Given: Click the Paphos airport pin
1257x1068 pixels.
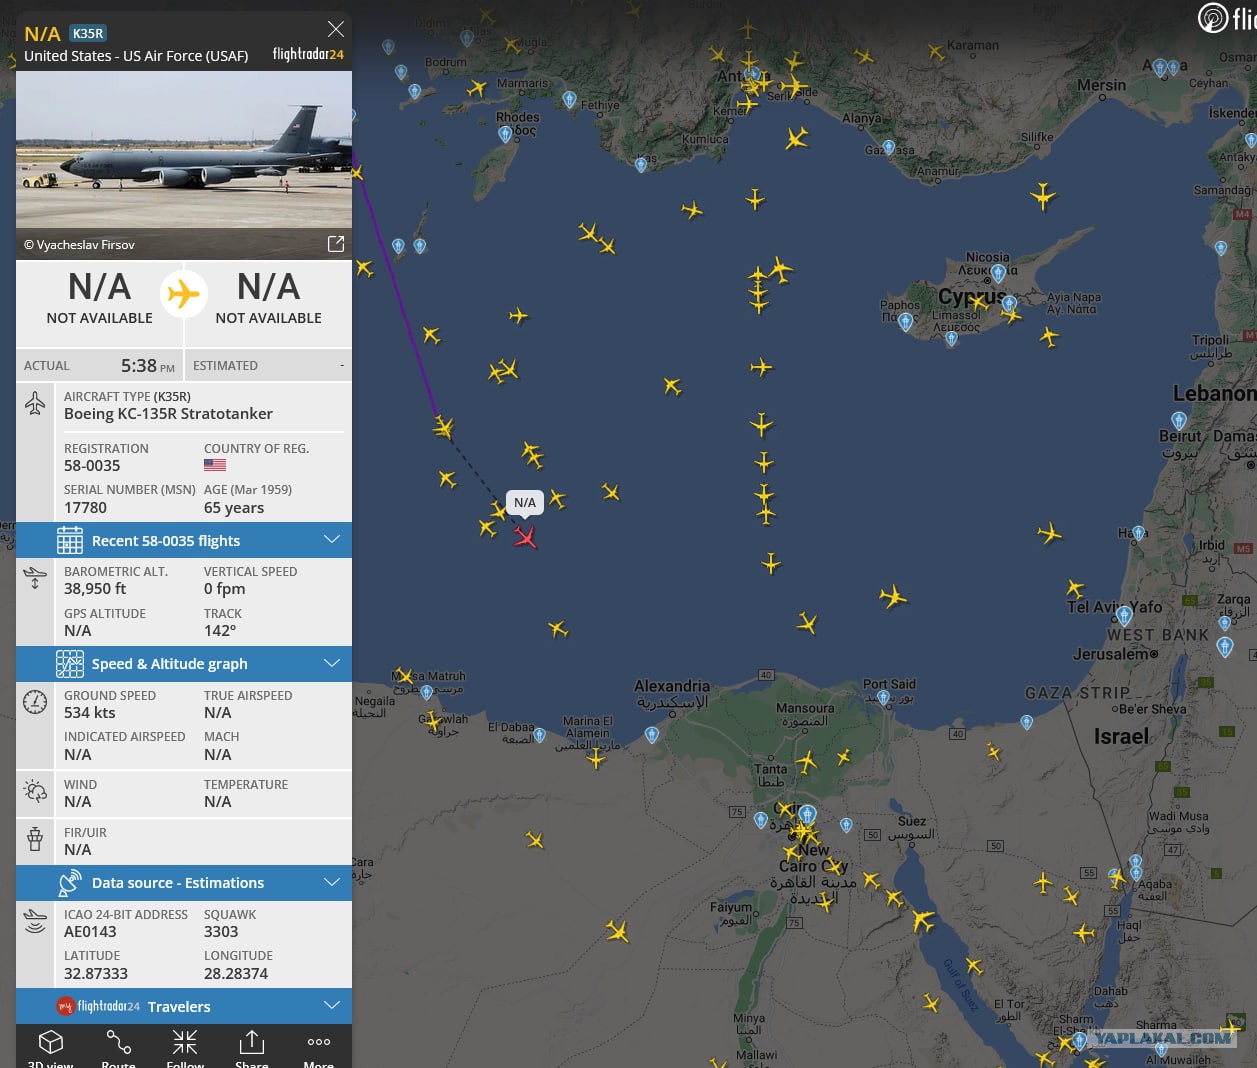Looking at the screenshot, I should click(905, 322).
